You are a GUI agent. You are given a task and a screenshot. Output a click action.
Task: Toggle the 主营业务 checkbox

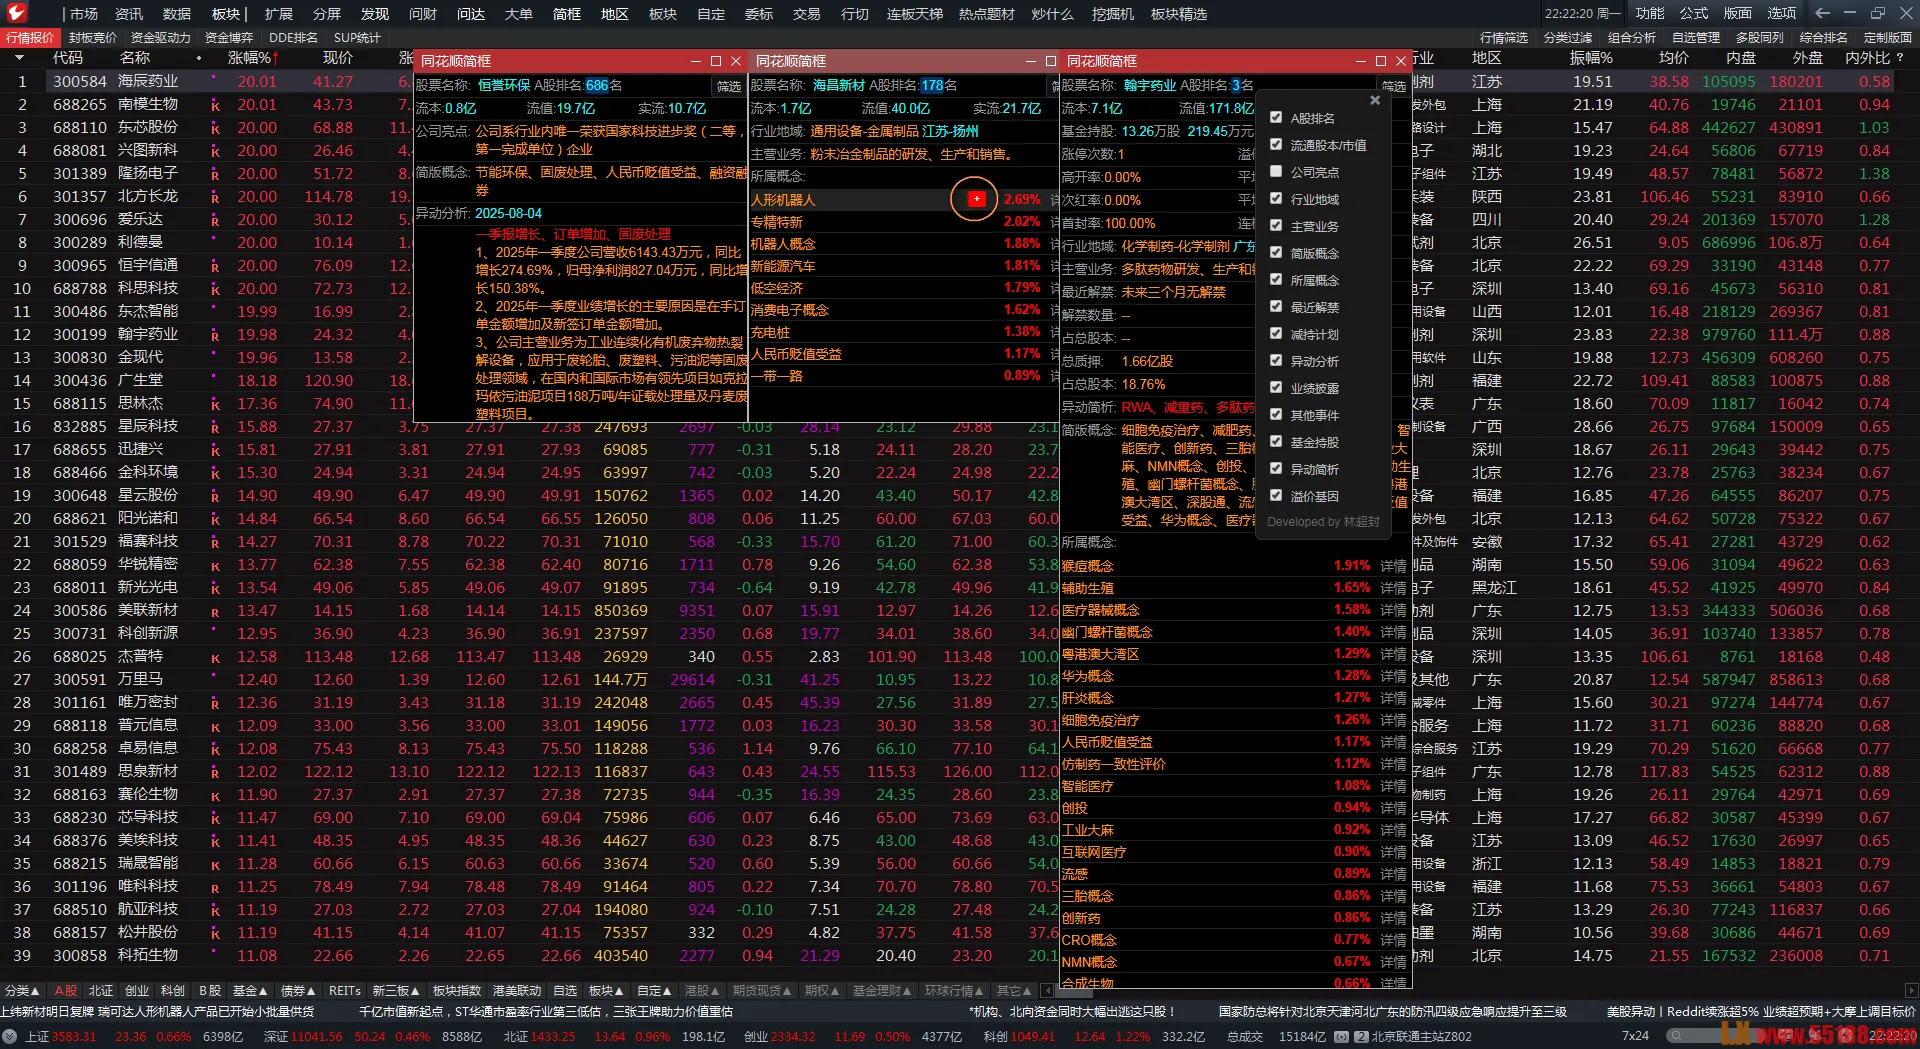pos(1276,226)
